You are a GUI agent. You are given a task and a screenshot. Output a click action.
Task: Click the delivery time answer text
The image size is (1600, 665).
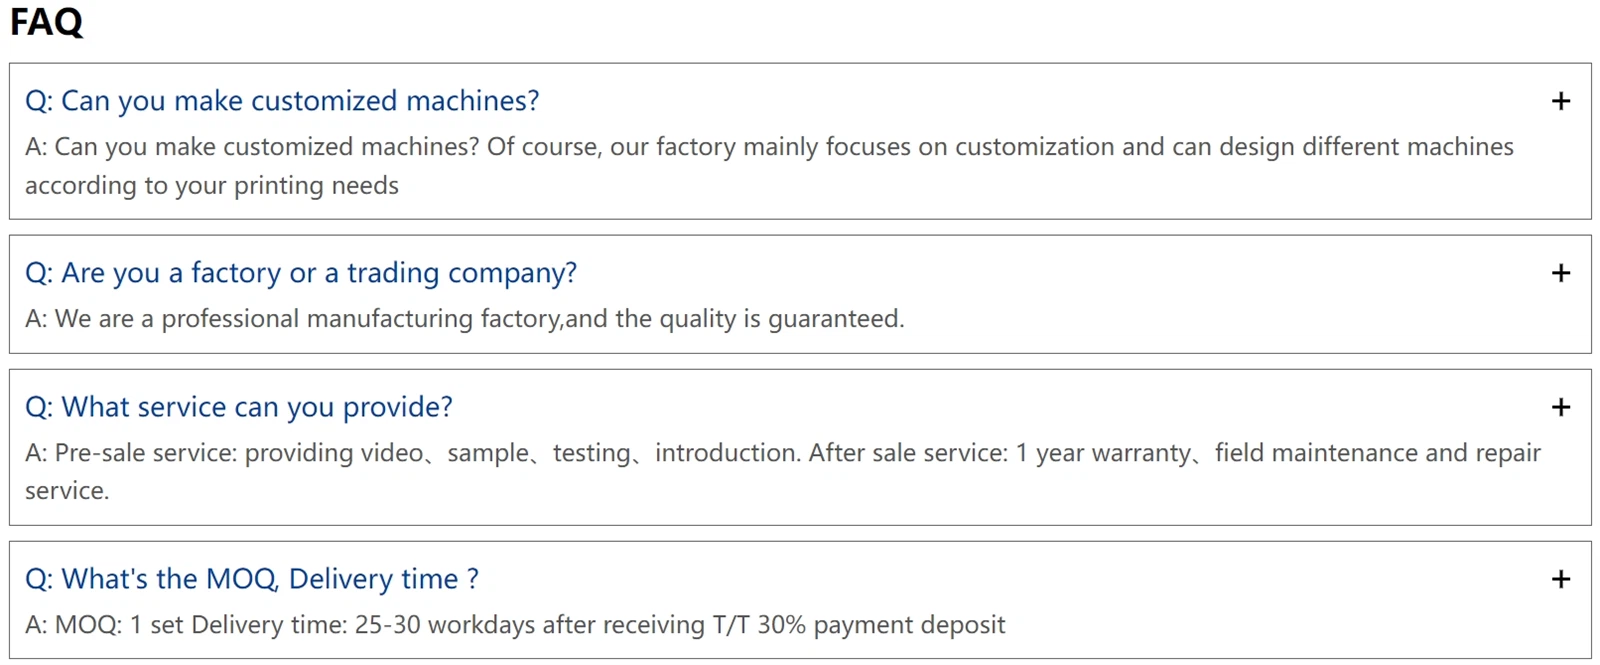515,624
